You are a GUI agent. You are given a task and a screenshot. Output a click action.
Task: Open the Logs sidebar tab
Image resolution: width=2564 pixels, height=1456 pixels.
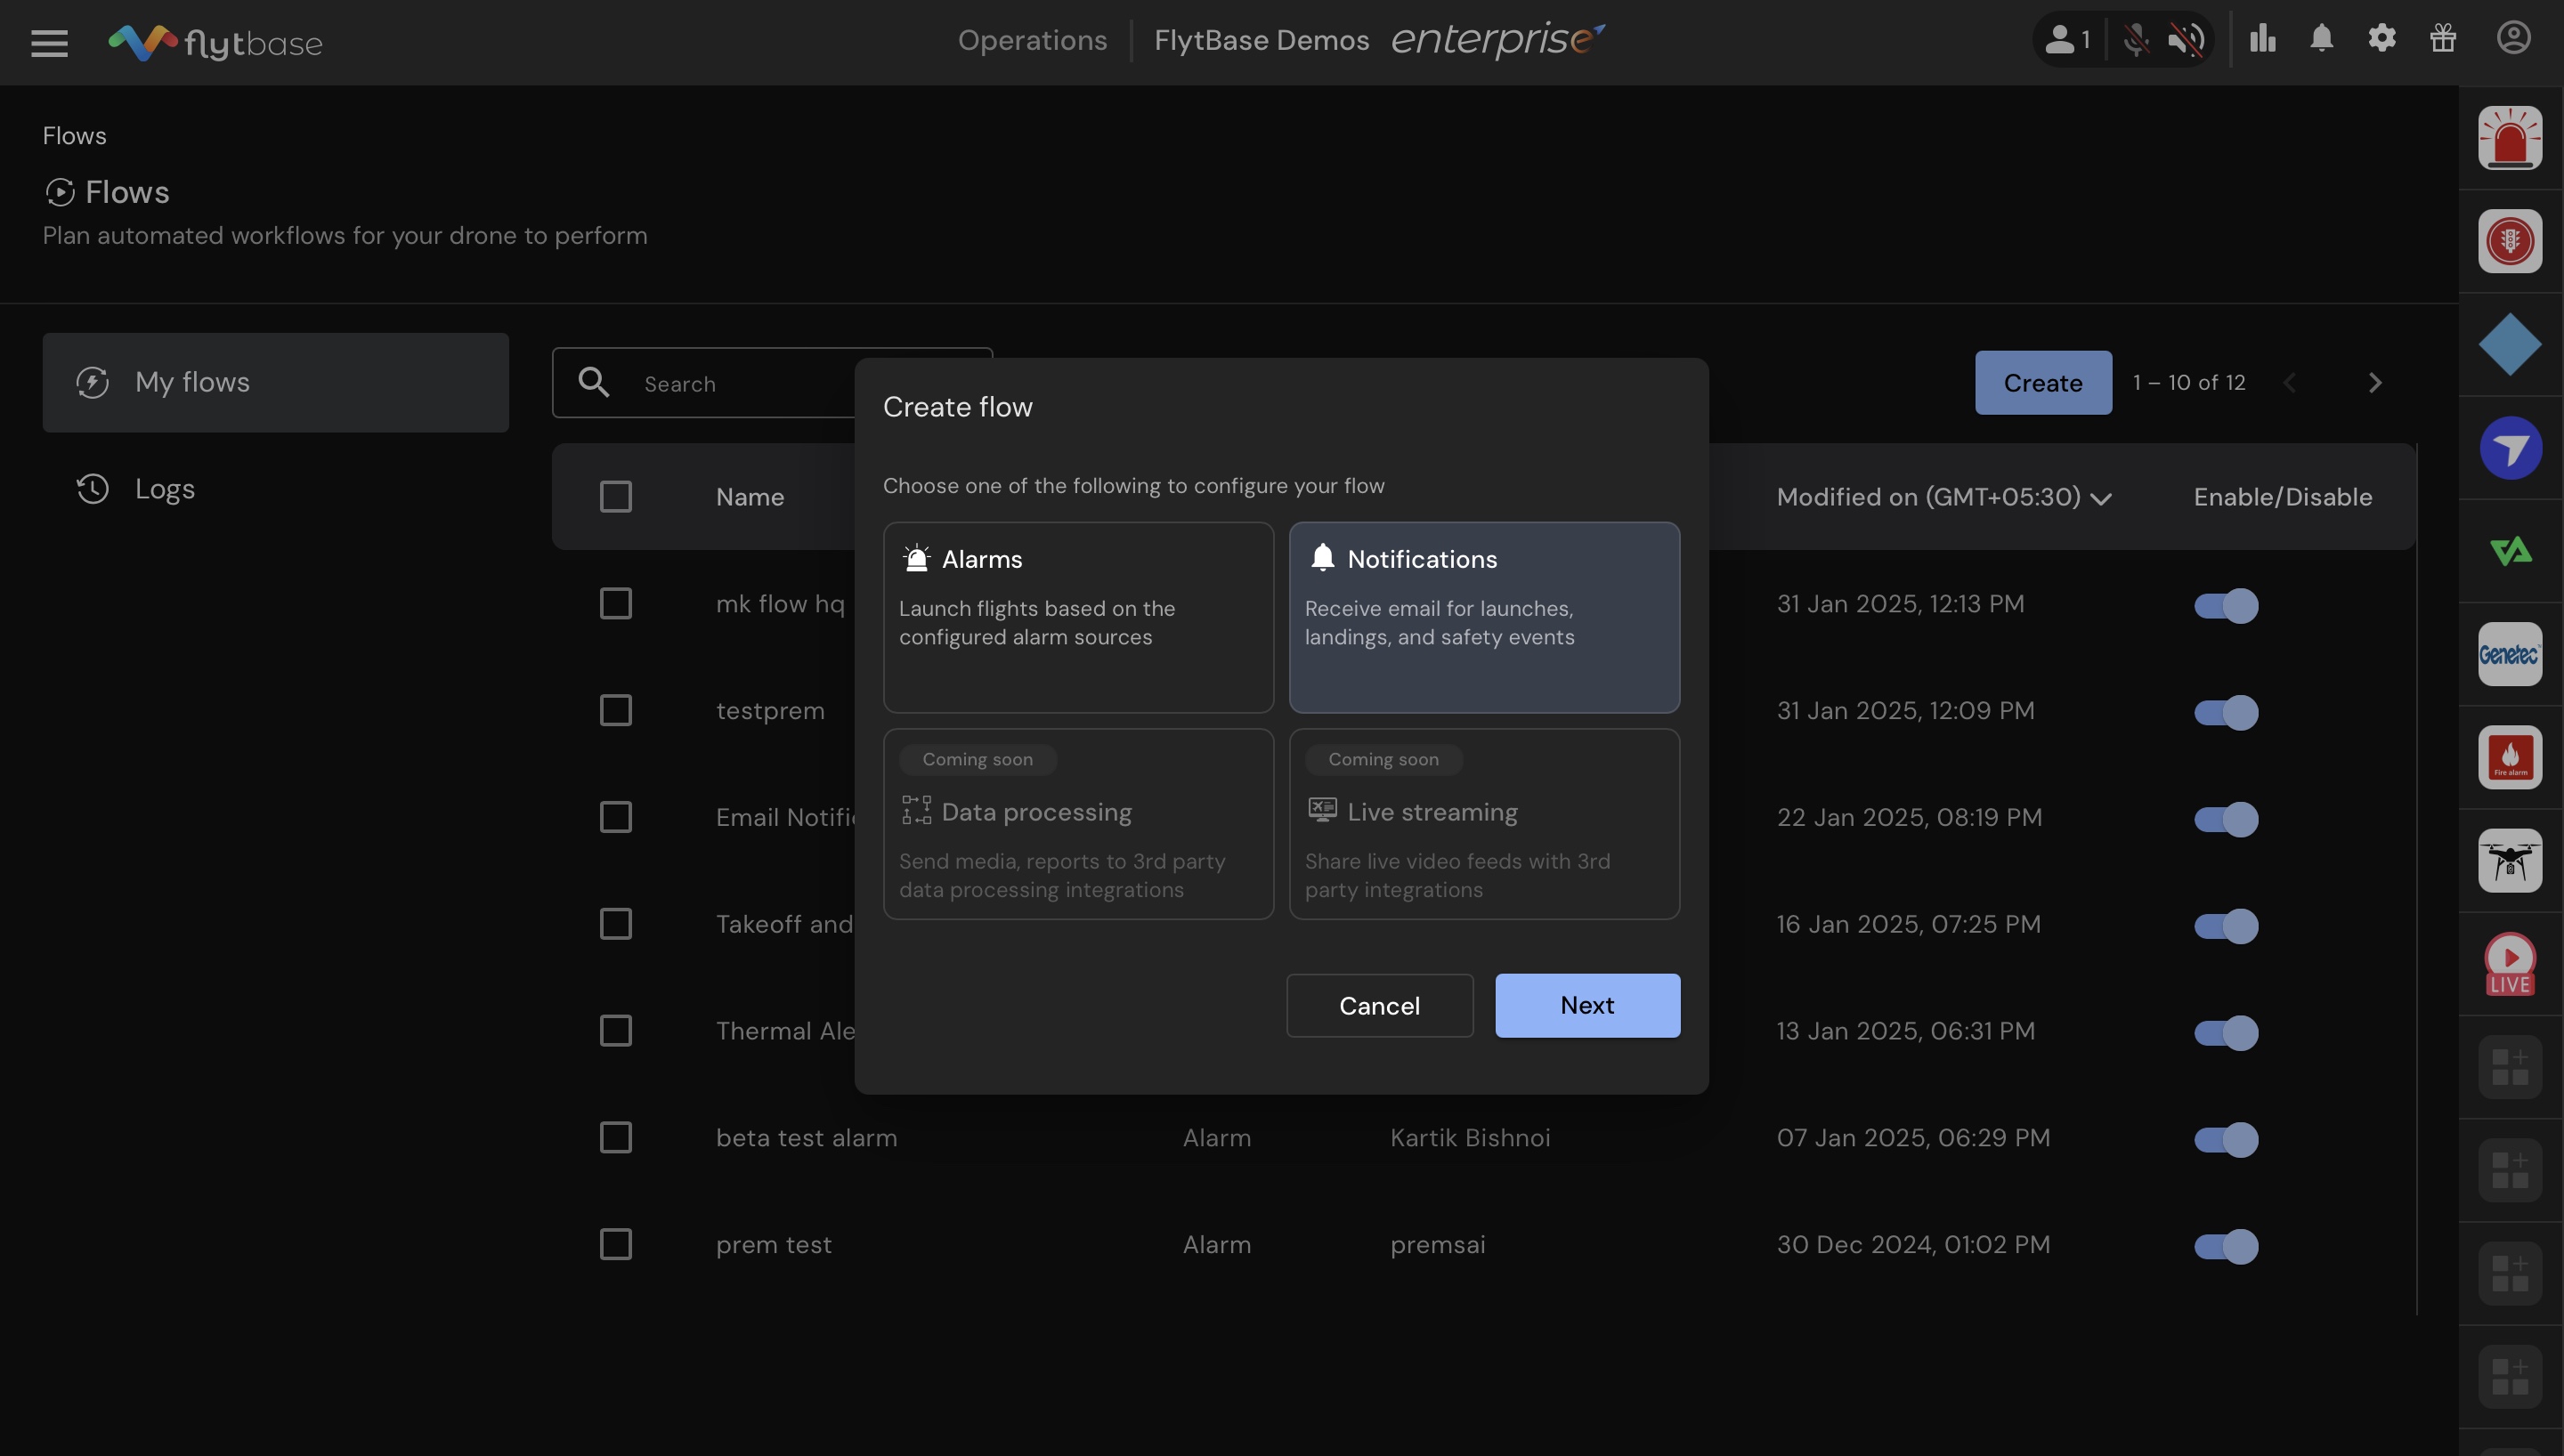coord(165,489)
